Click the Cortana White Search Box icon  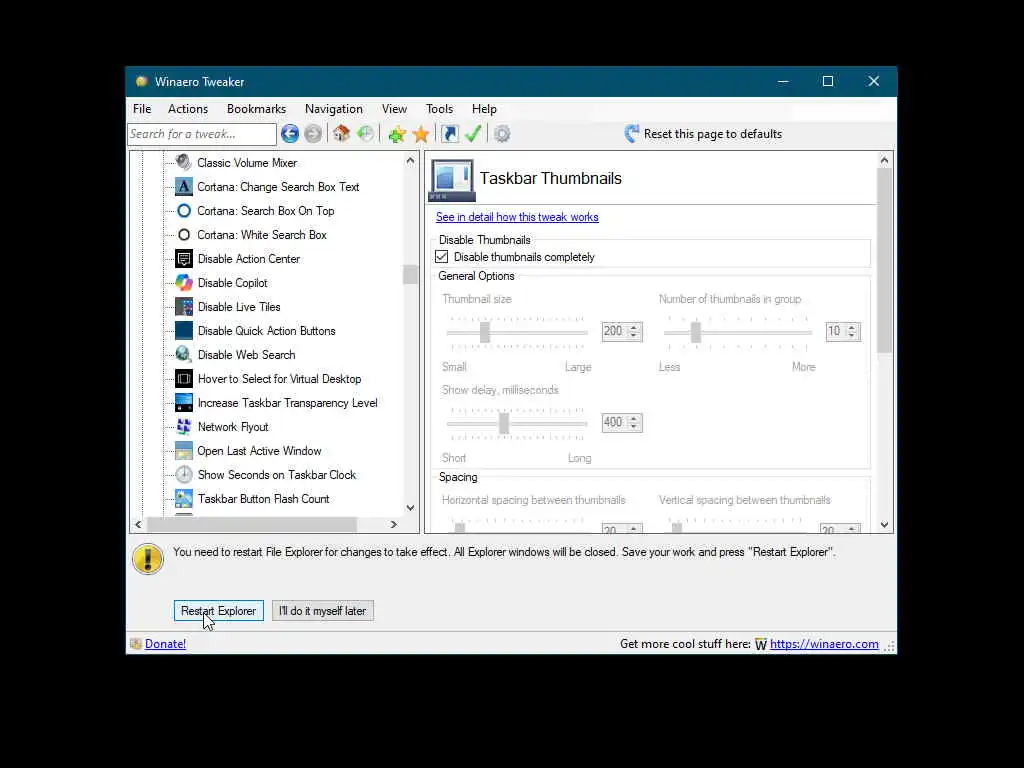(184, 234)
